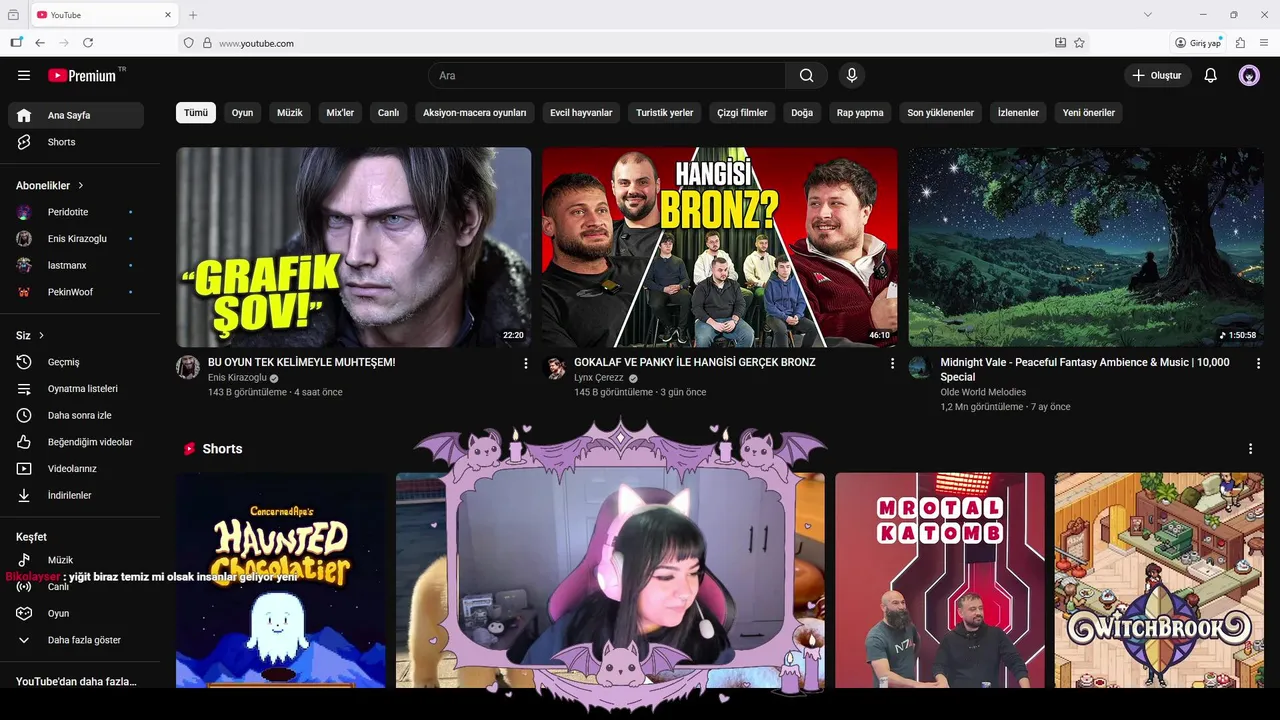
Task: Click into the Ara search field
Action: [x=607, y=75]
